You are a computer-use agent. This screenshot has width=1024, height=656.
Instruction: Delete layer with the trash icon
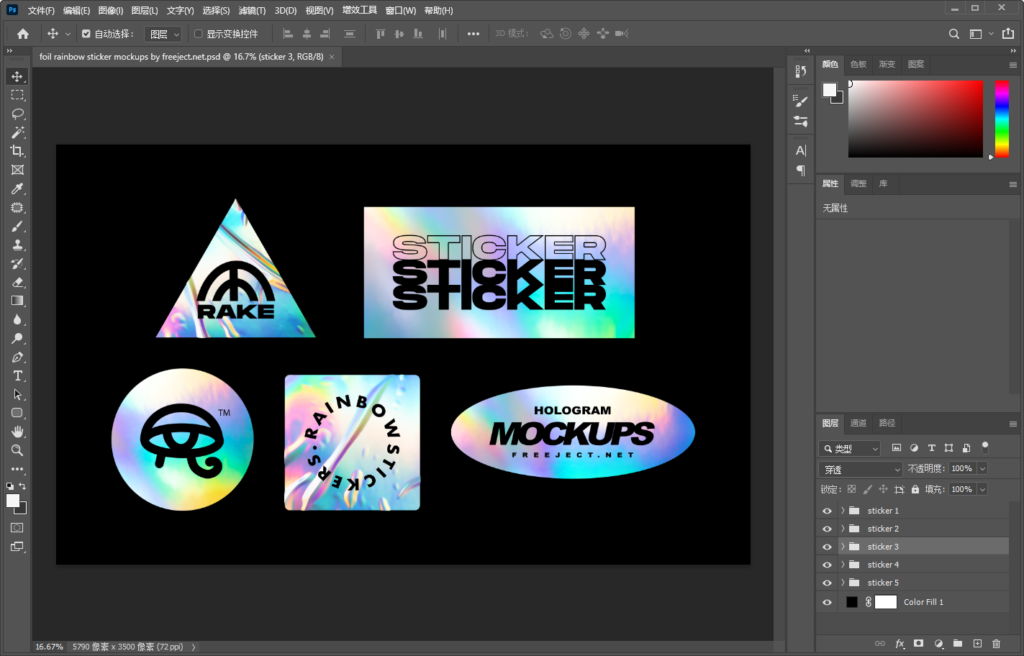coord(996,644)
